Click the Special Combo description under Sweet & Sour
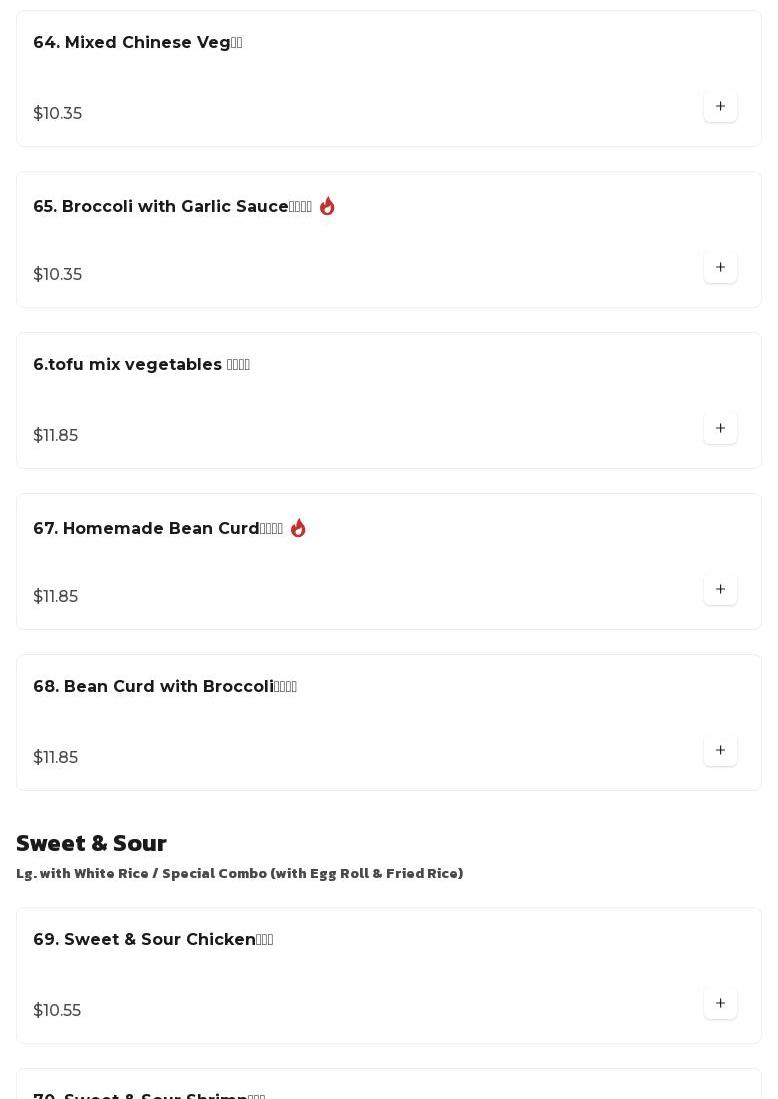 click(239, 874)
